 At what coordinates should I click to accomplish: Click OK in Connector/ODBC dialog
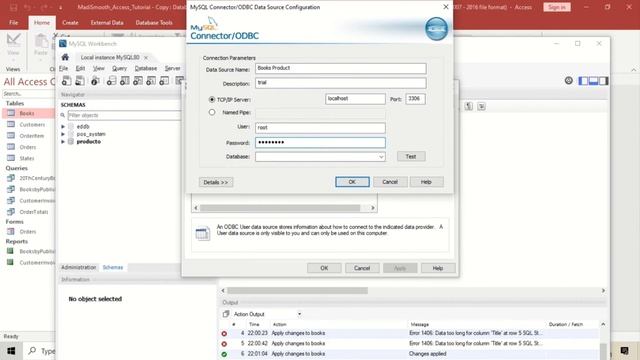[352, 182]
